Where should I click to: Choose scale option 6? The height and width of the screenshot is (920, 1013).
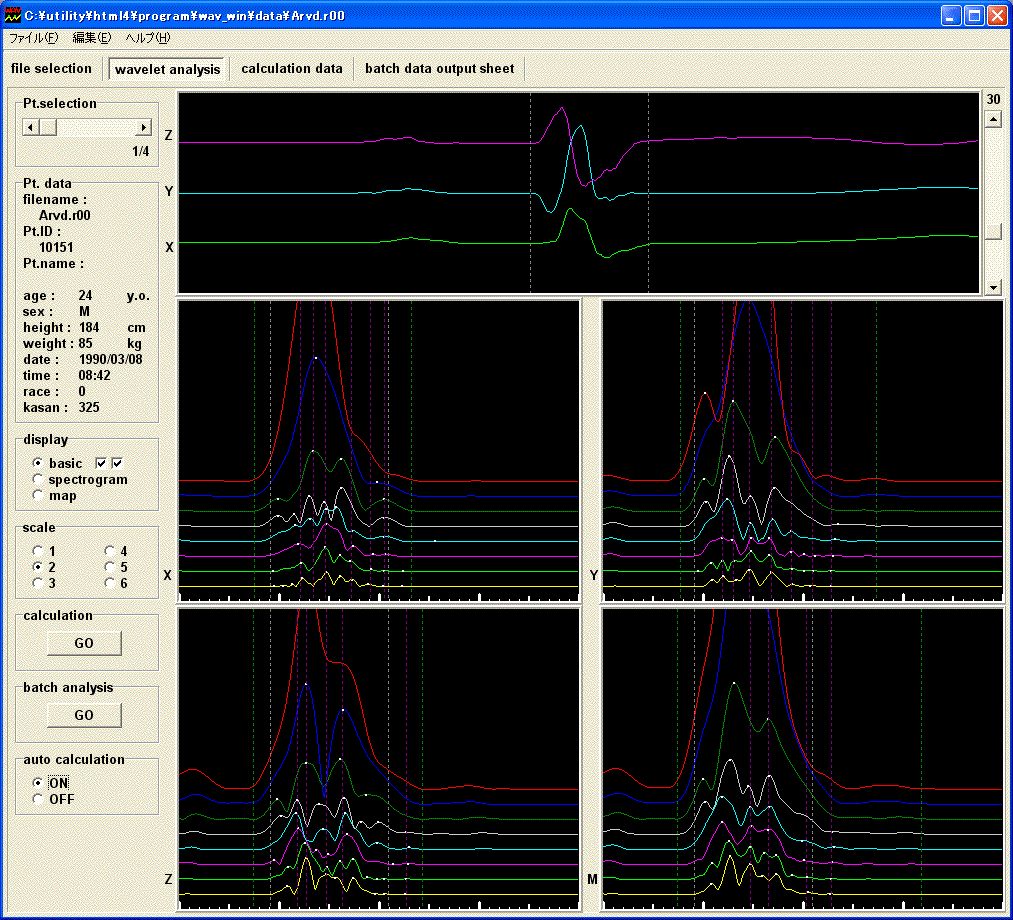111,583
